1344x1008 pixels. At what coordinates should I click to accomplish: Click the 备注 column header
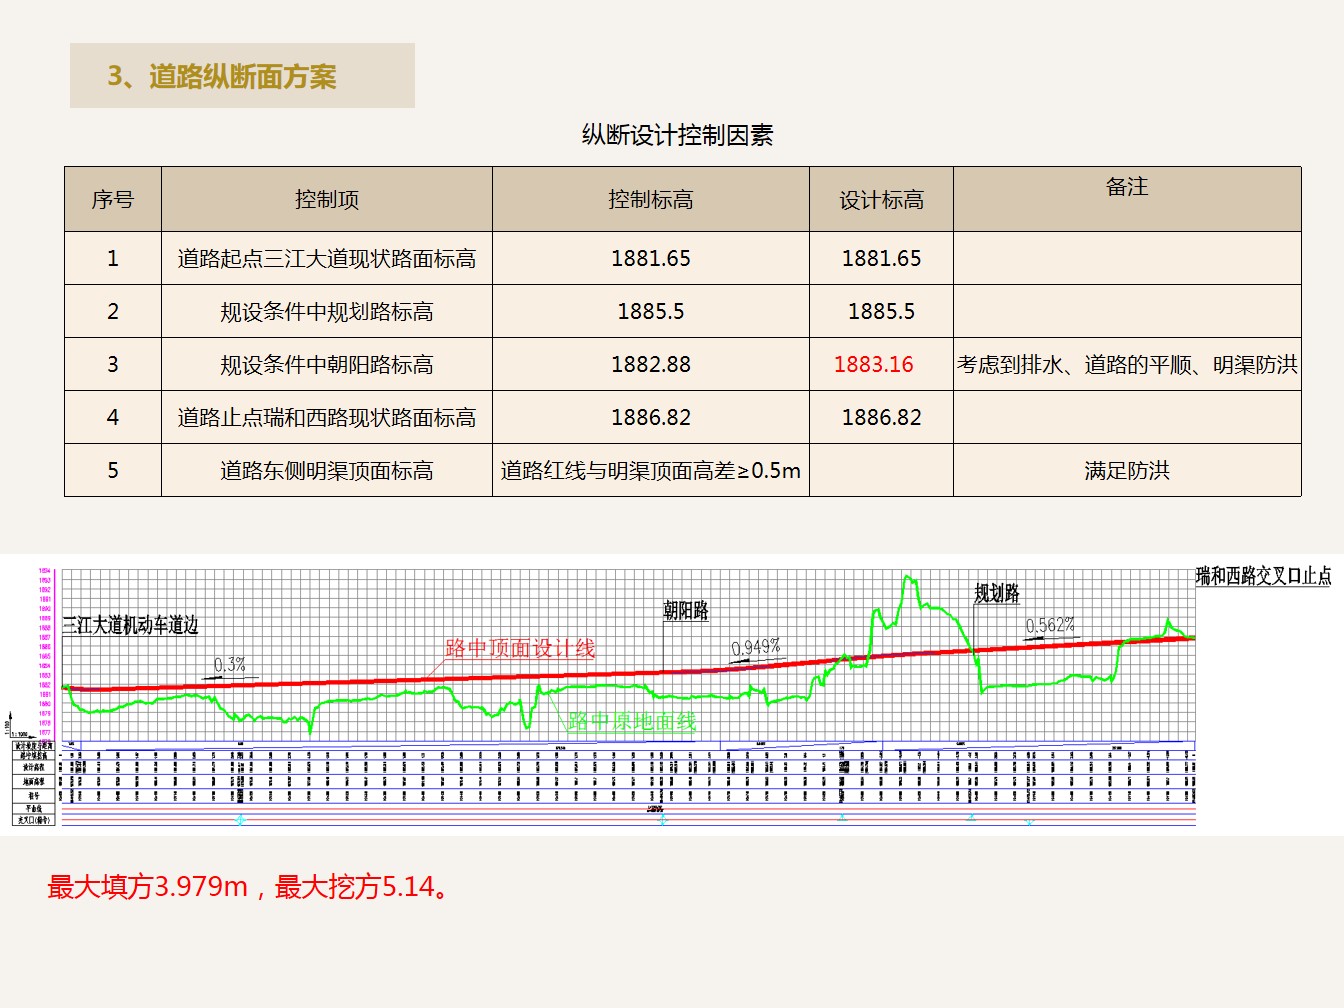[x=1126, y=187]
